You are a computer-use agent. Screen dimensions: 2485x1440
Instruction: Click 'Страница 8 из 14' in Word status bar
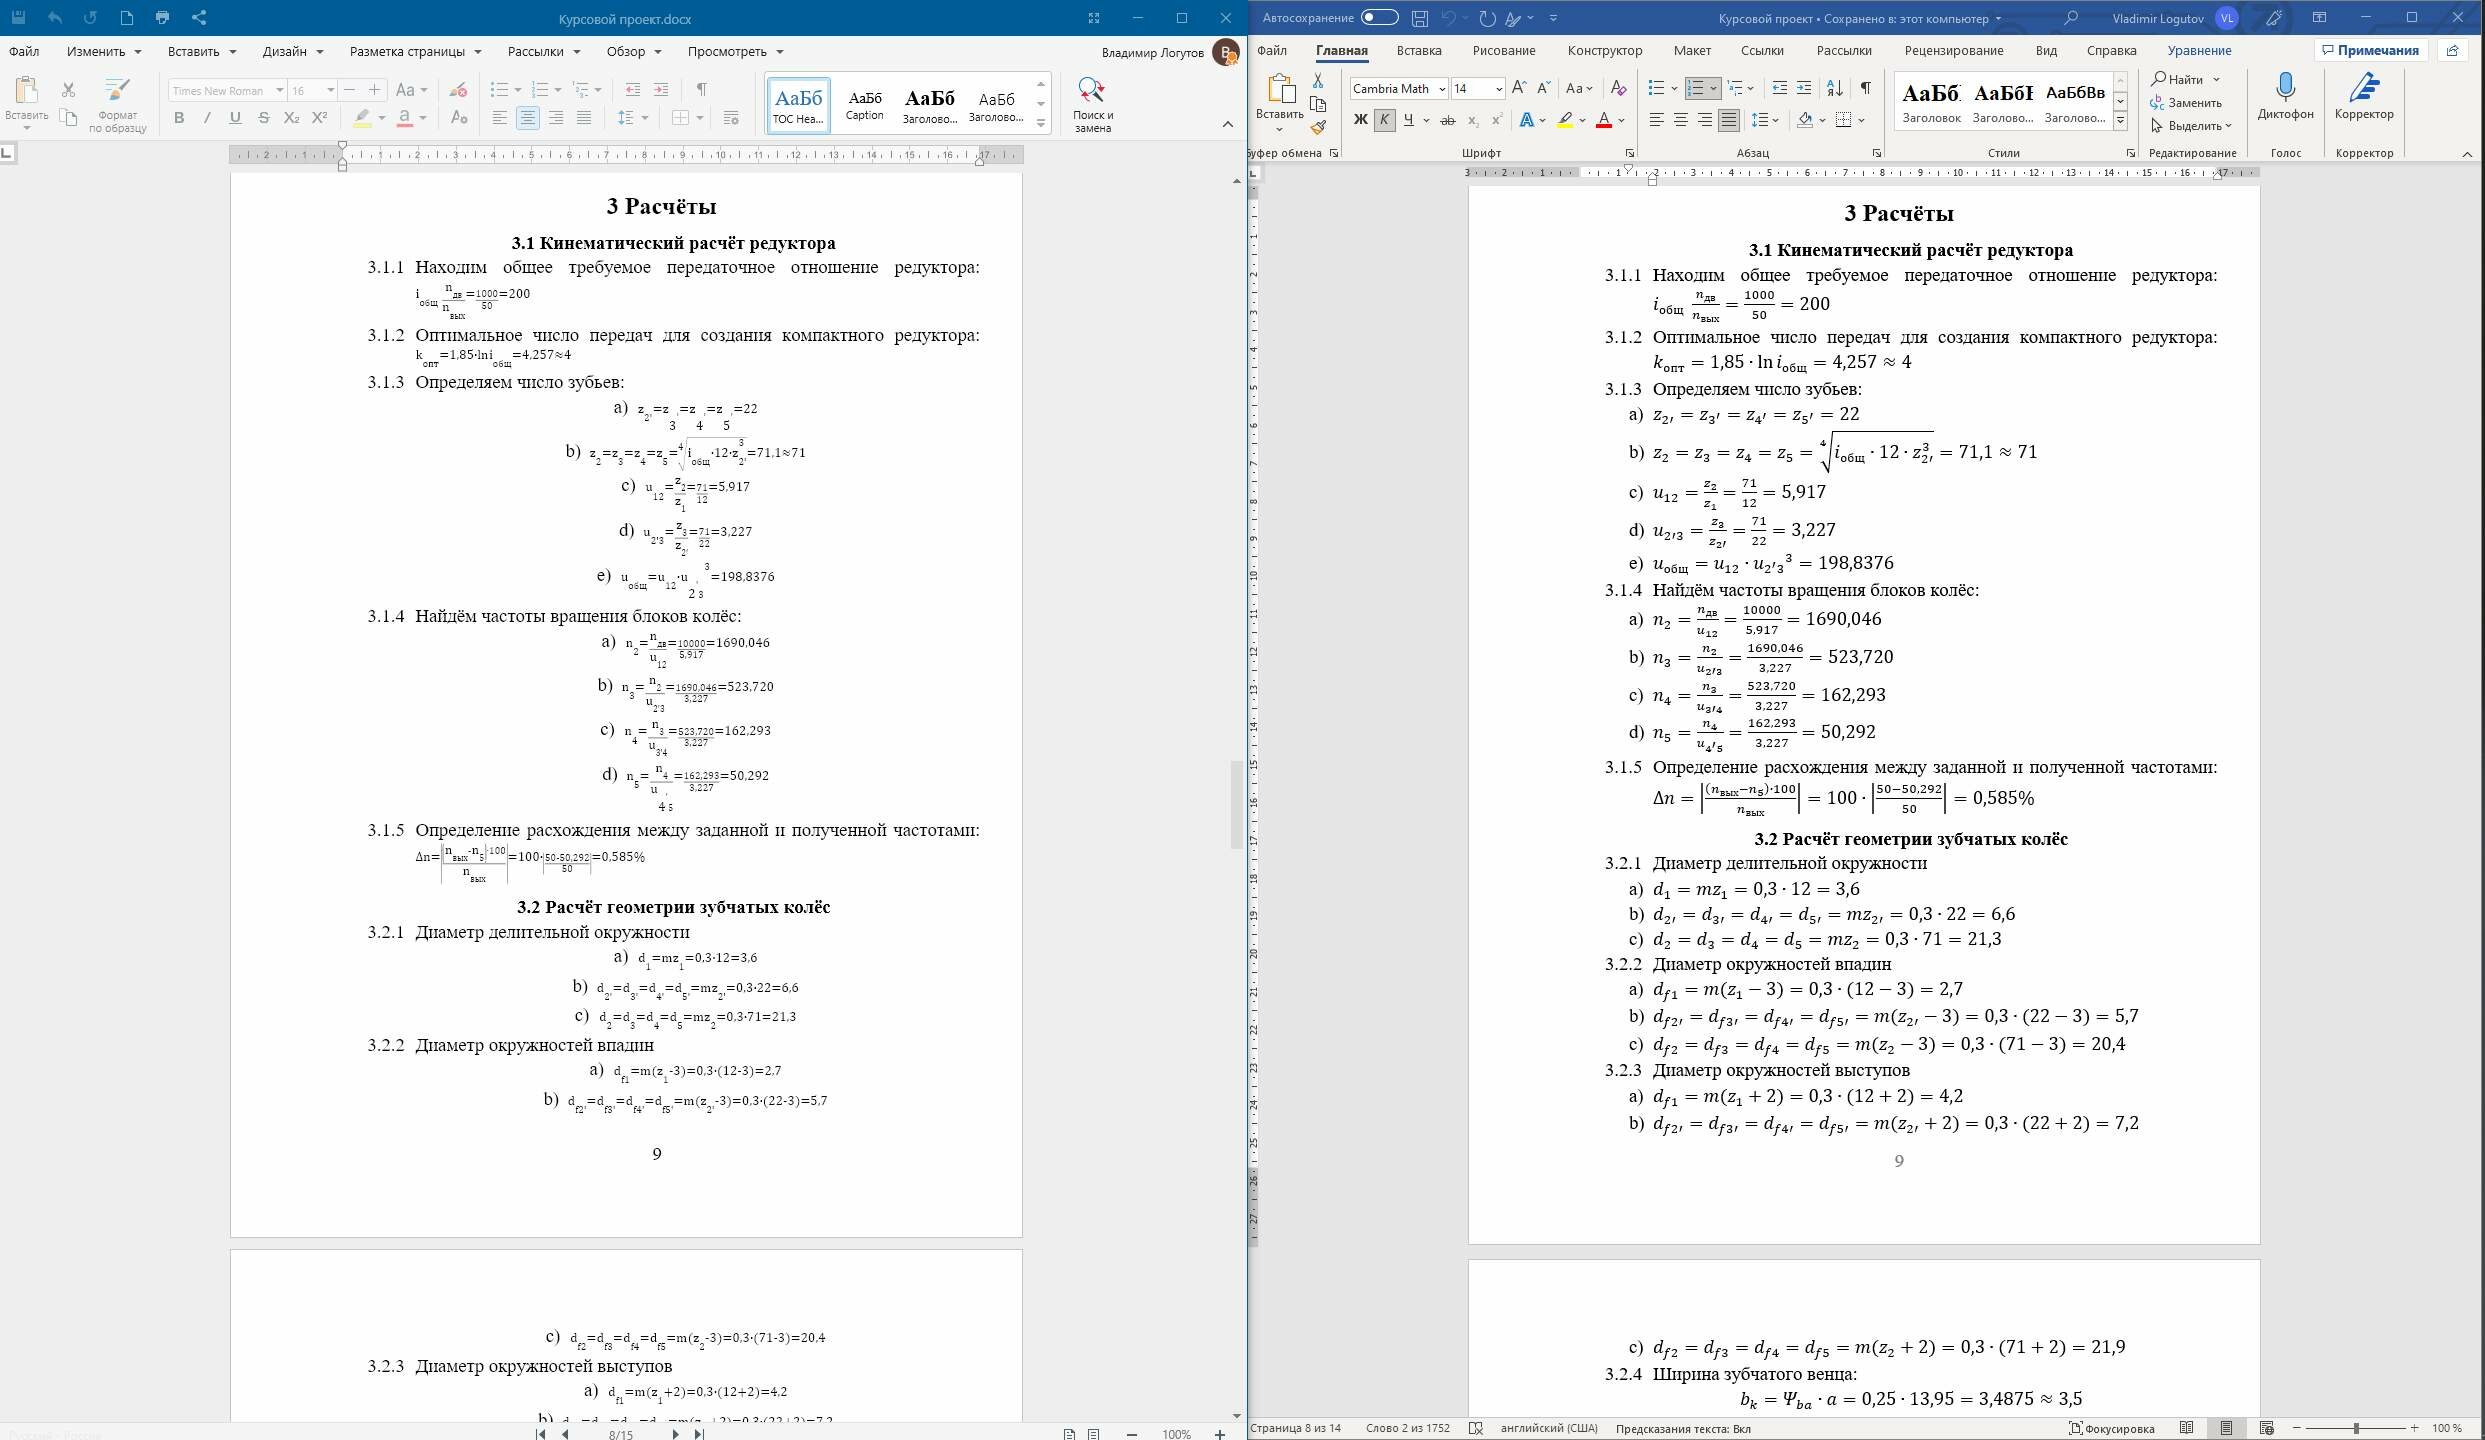pos(1296,1428)
